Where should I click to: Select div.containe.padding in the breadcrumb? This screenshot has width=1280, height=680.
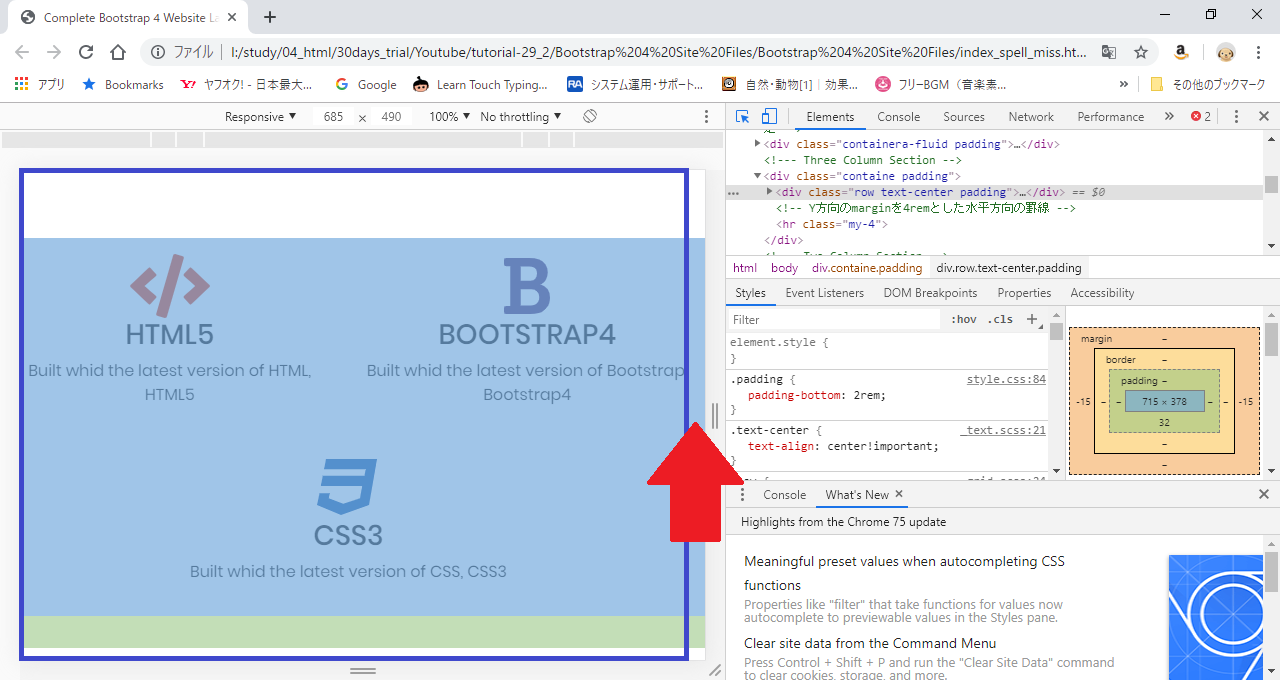(x=866, y=268)
